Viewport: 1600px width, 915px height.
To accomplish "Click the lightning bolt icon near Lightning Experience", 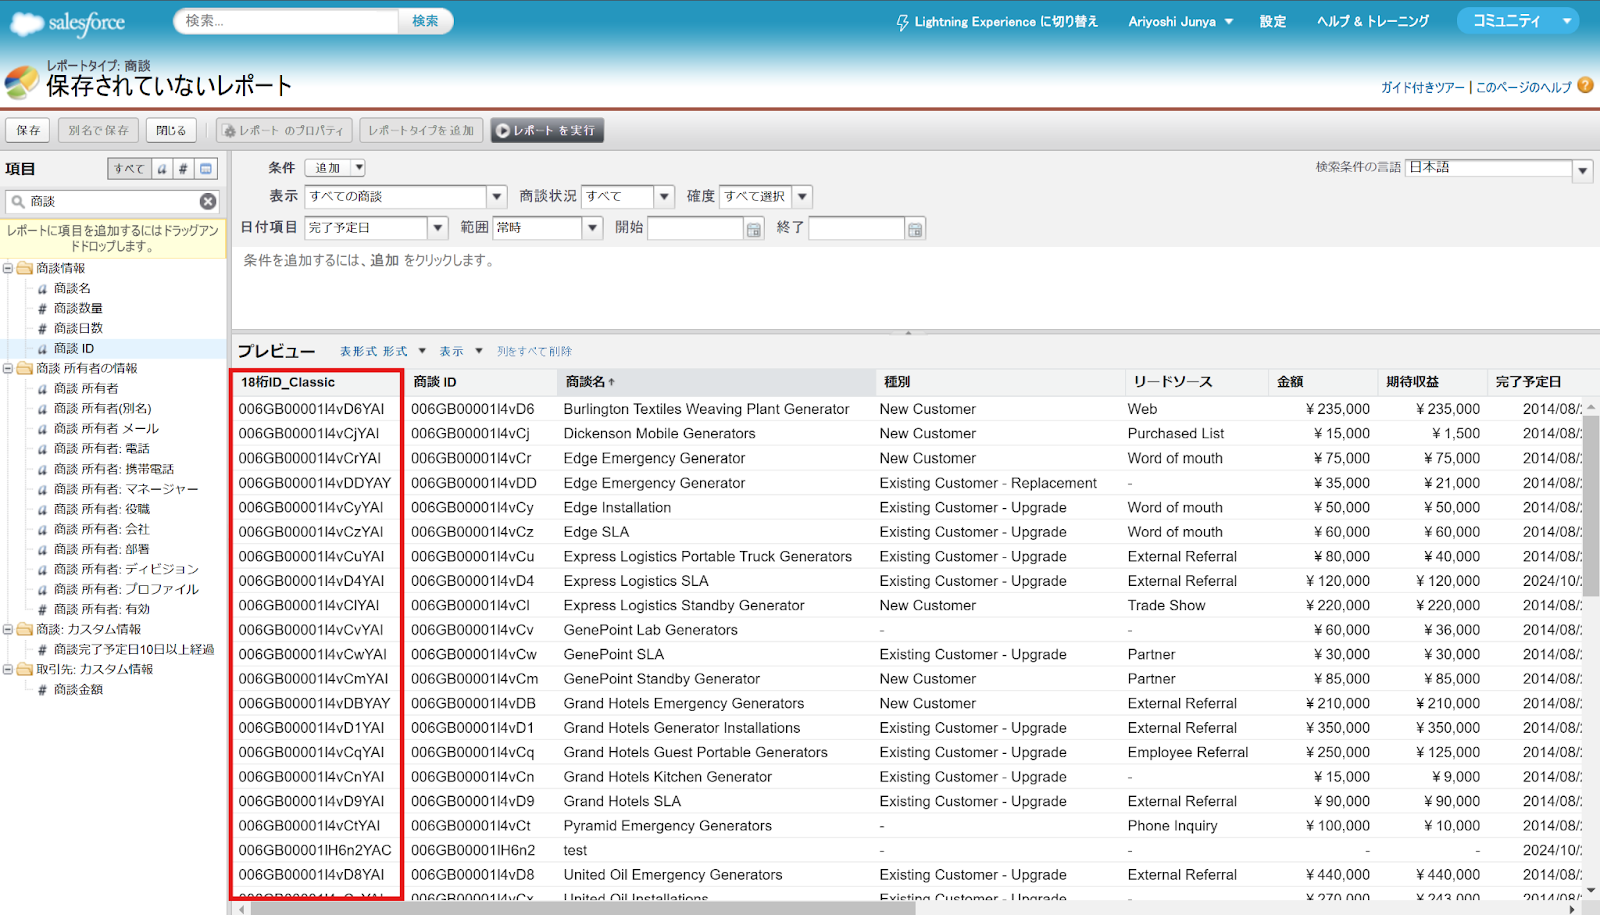I will pyautogui.click(x=902, y=20).
